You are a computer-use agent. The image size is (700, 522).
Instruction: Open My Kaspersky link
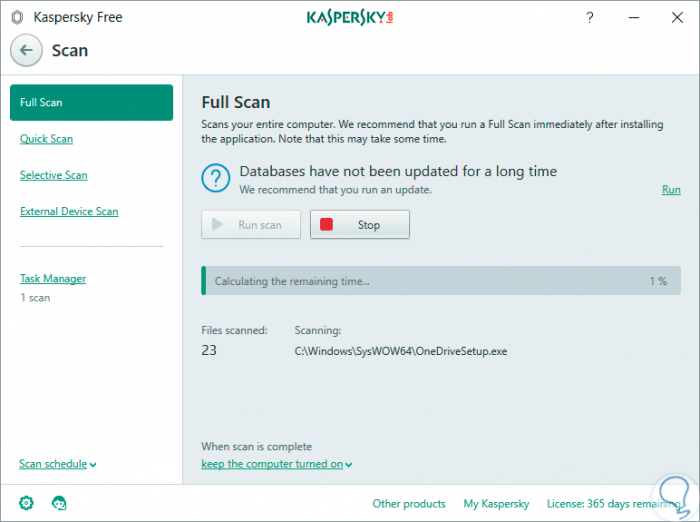(496, 504)
